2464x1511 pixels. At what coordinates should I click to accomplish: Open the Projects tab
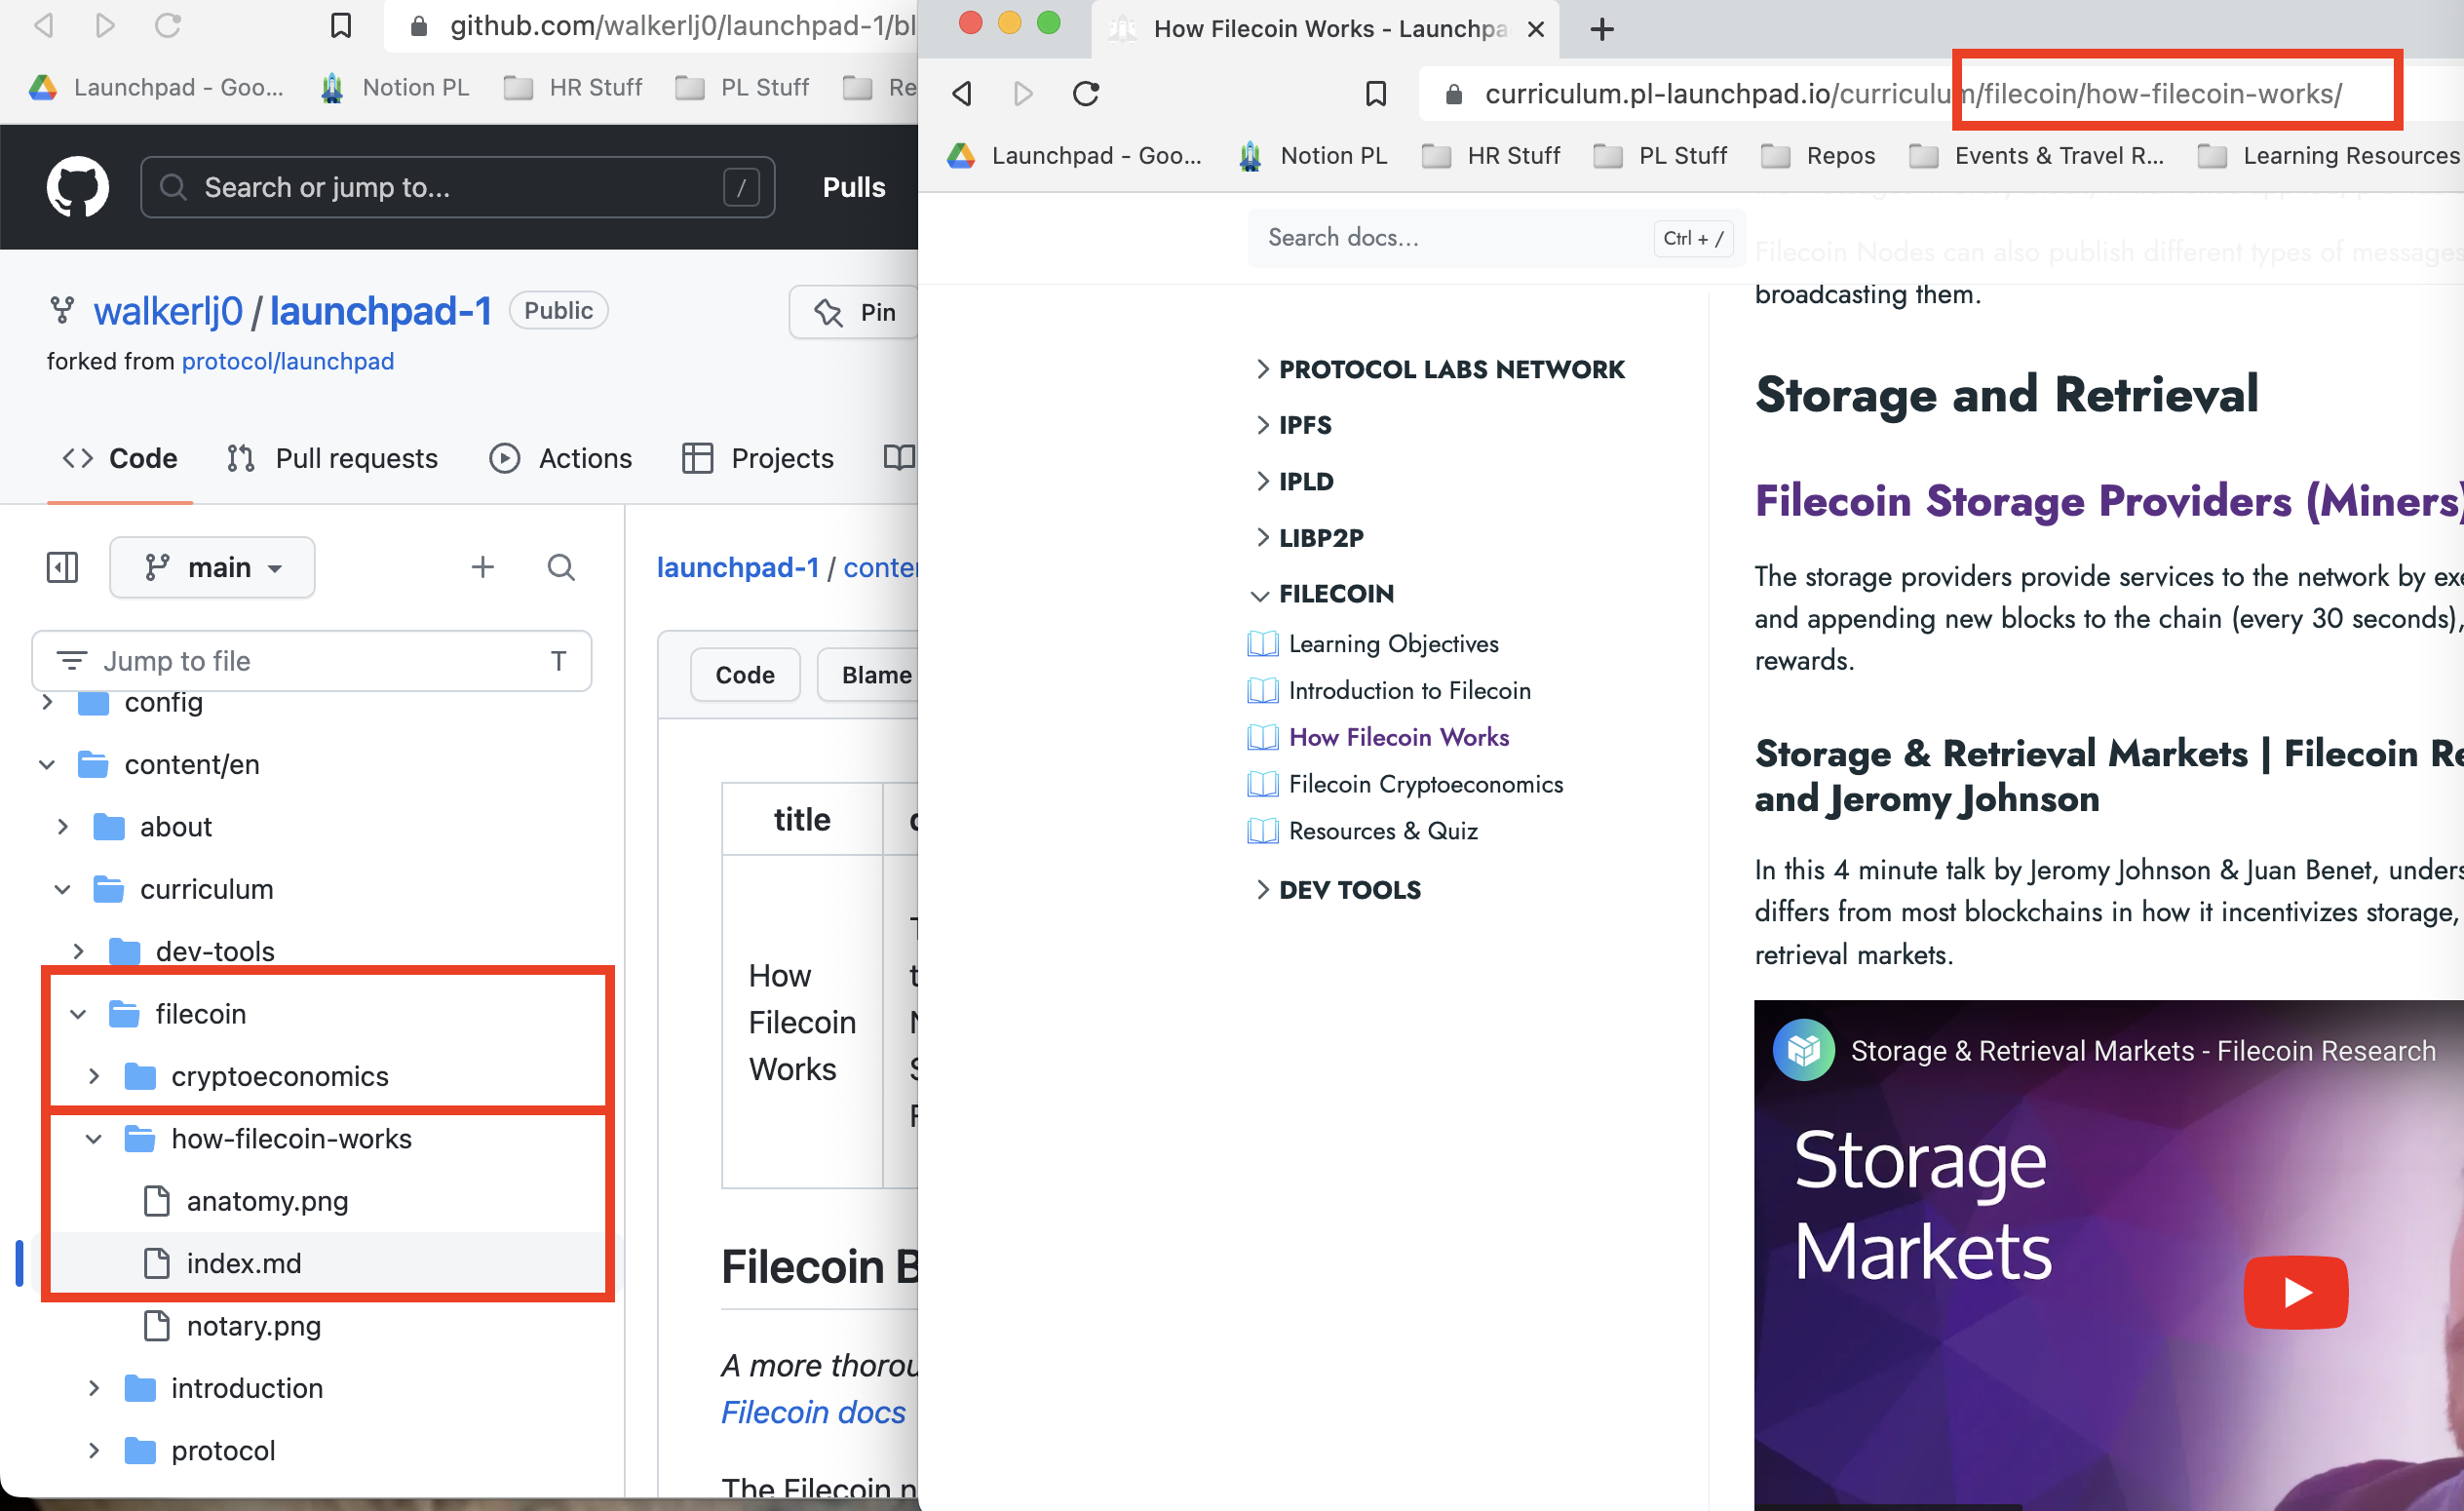click(x=758, y=458)
